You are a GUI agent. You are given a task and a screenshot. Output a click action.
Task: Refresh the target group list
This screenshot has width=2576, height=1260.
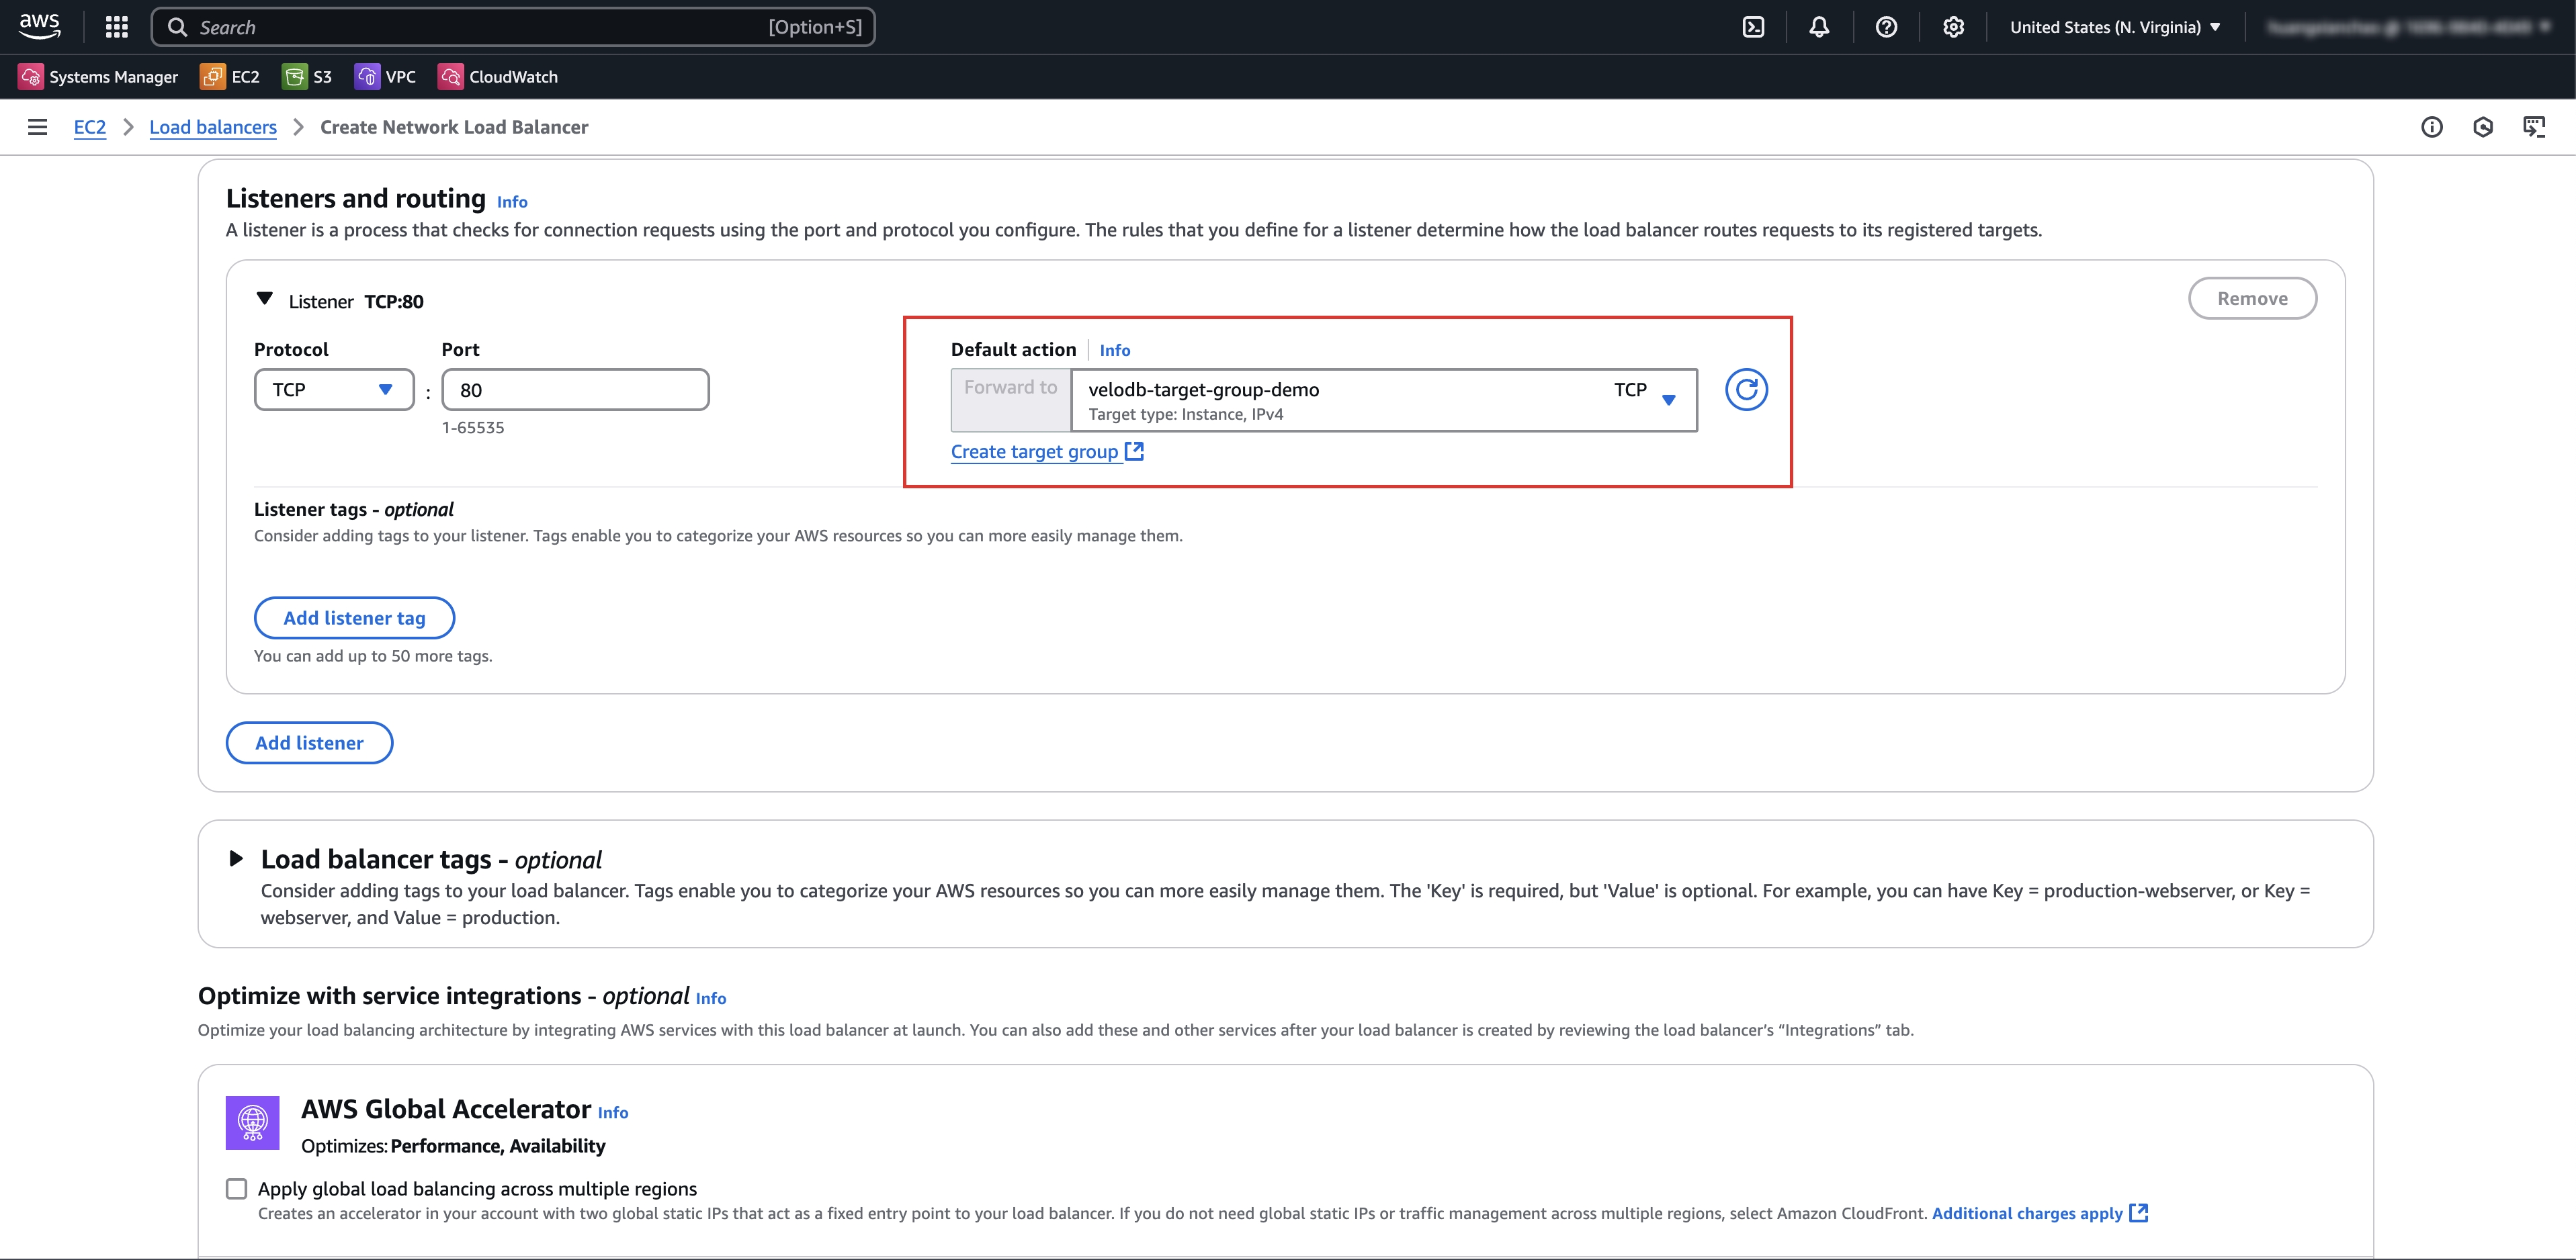1746,390
